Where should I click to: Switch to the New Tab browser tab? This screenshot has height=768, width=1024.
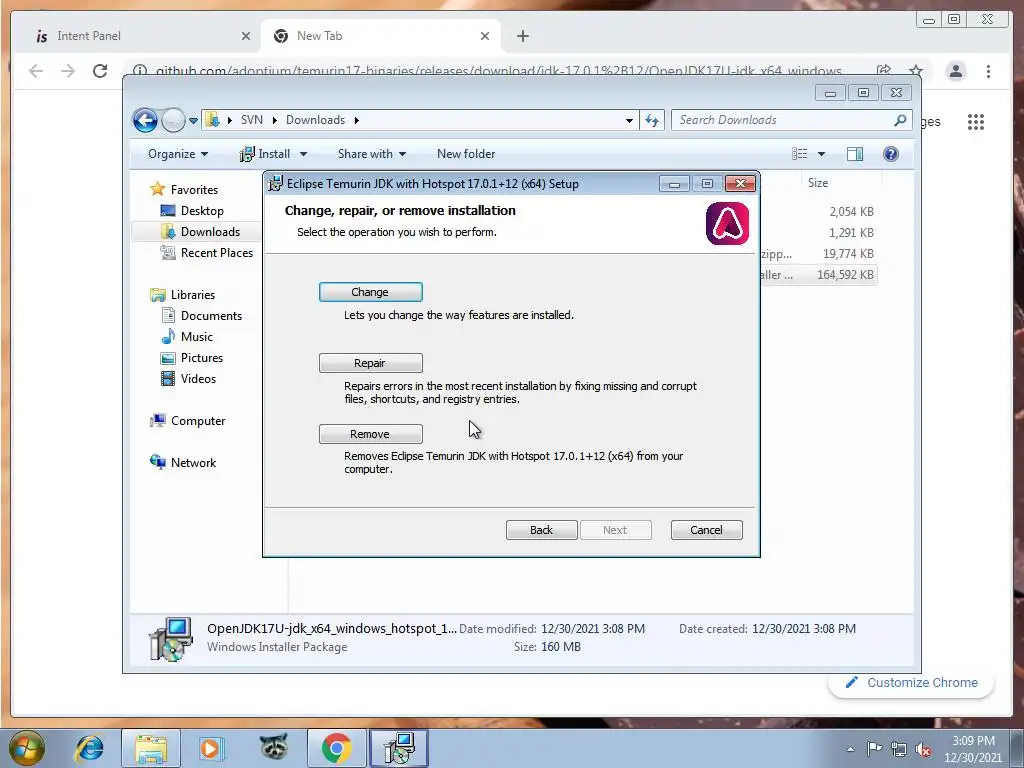381,36
